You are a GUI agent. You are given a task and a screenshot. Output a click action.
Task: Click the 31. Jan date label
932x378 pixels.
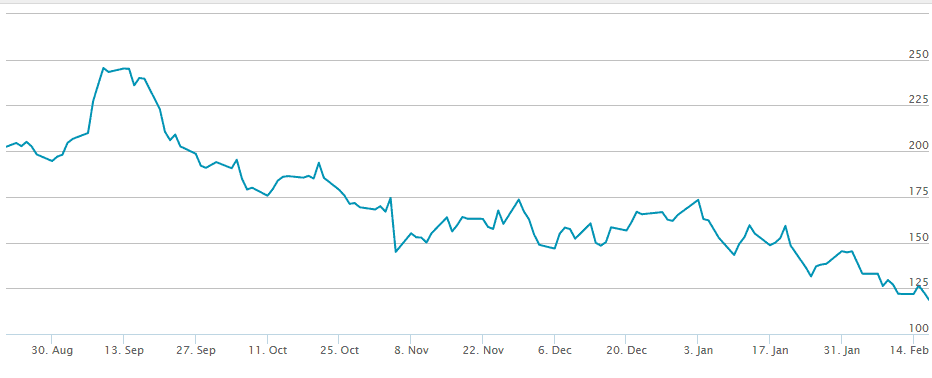click(x=841, y=351)
